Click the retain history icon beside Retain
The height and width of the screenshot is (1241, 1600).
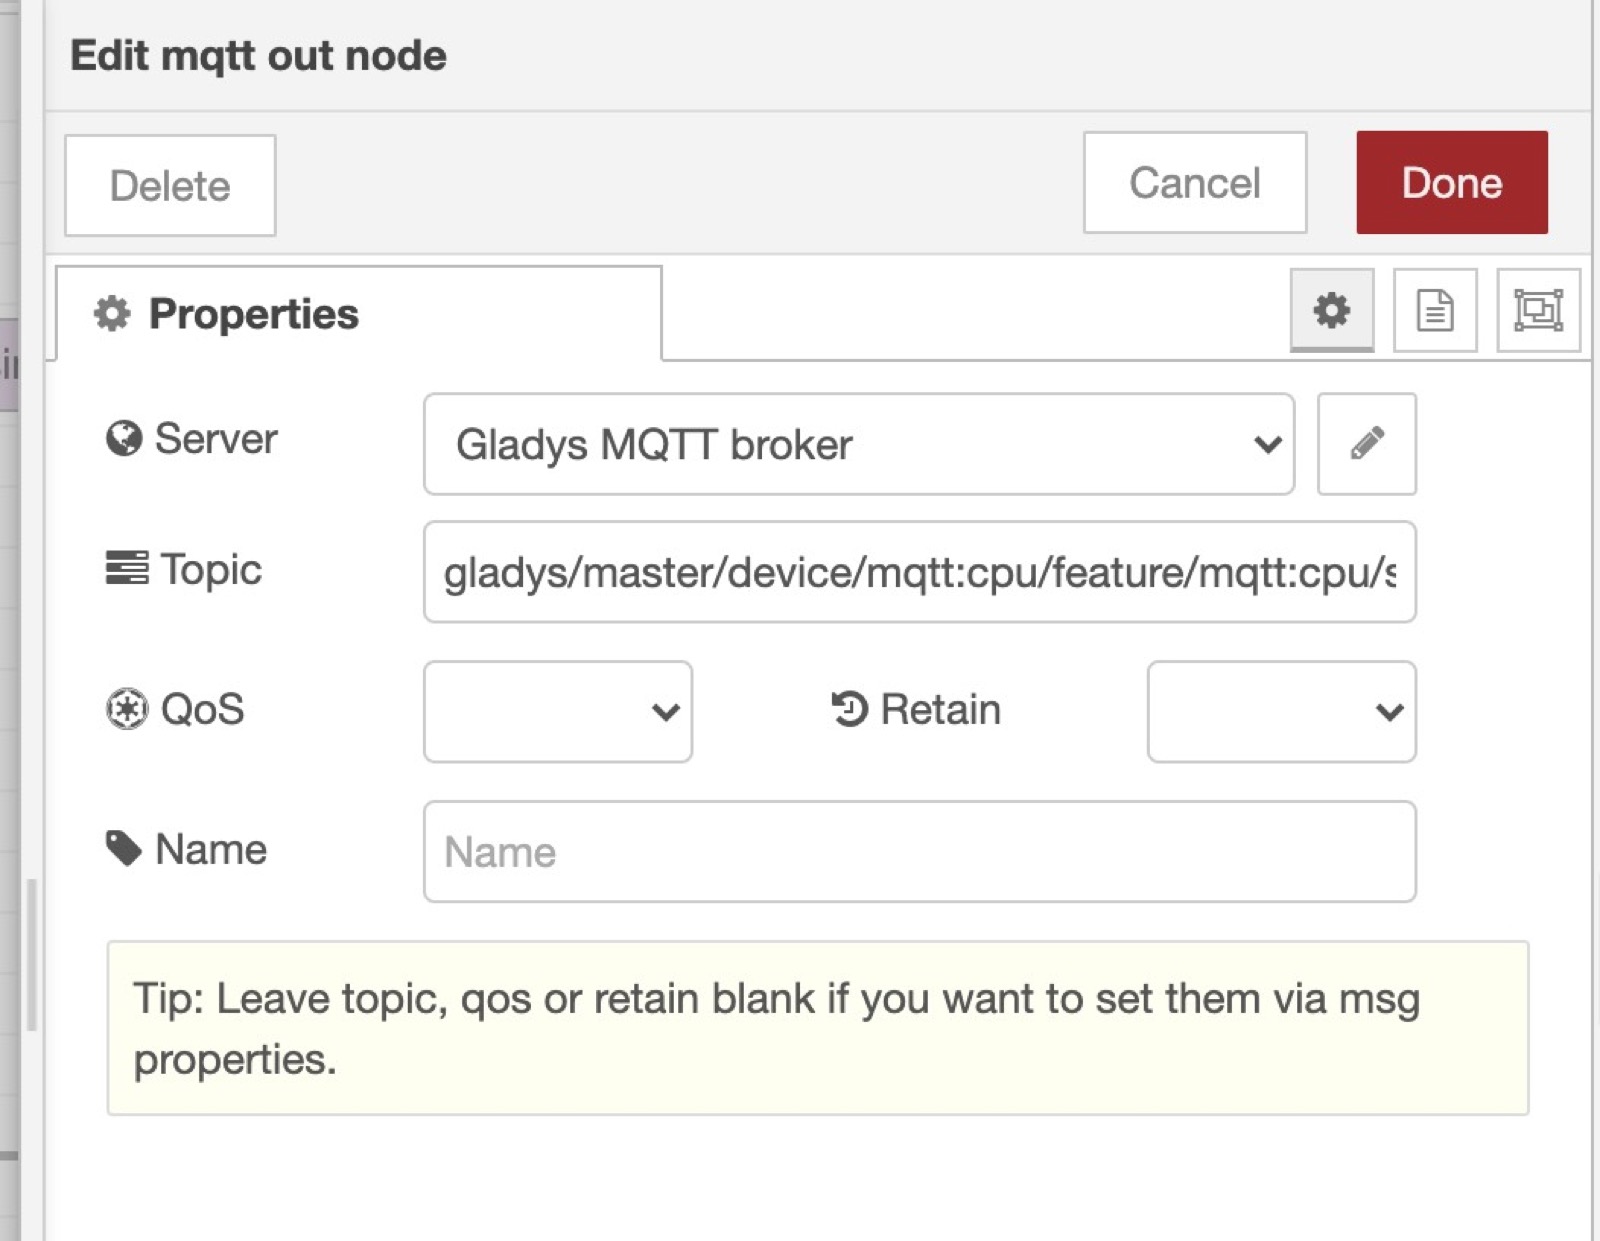[849, 709]
